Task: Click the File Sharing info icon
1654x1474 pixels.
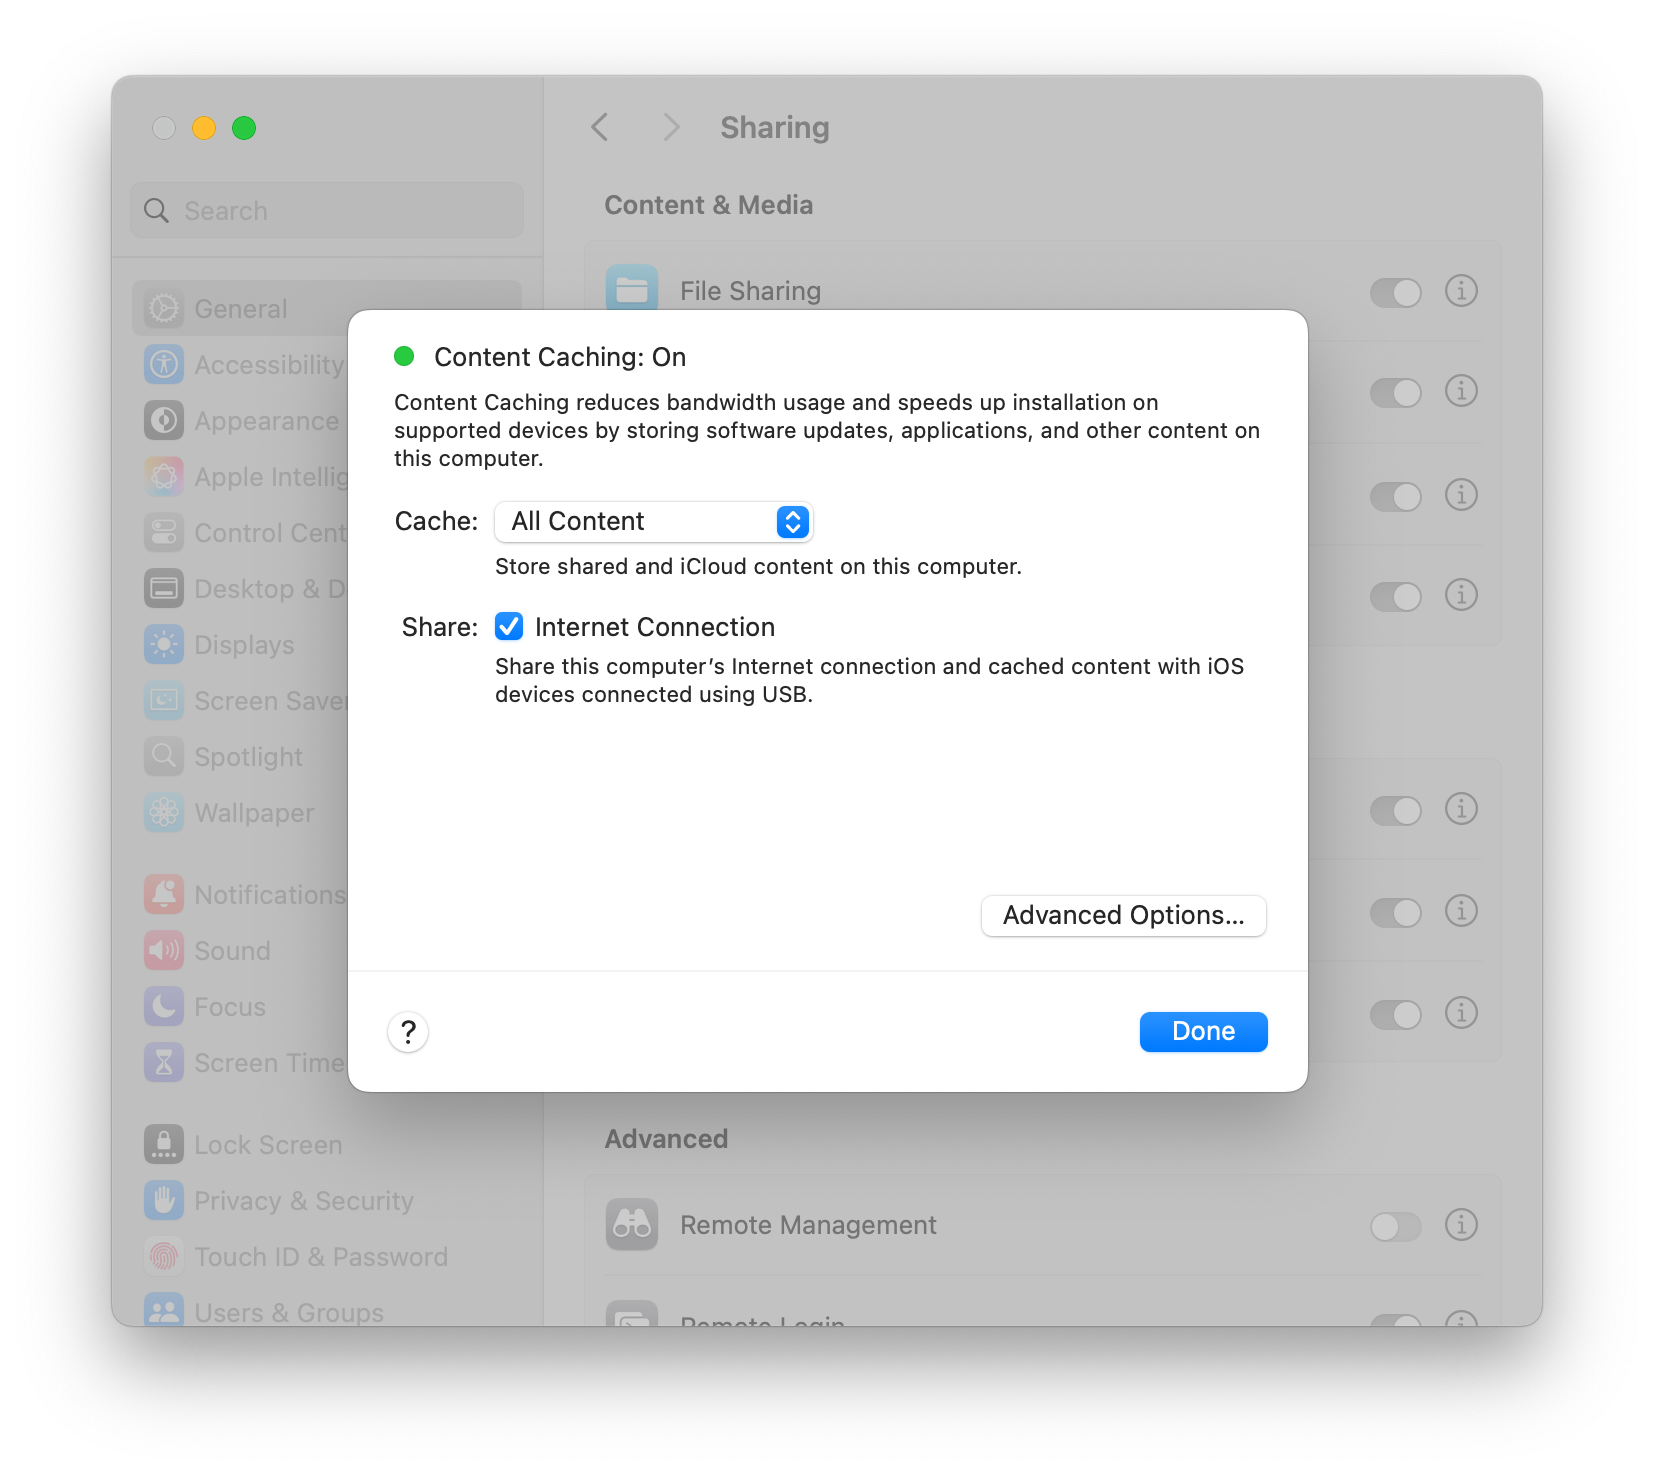Action: coord(1461,291)
